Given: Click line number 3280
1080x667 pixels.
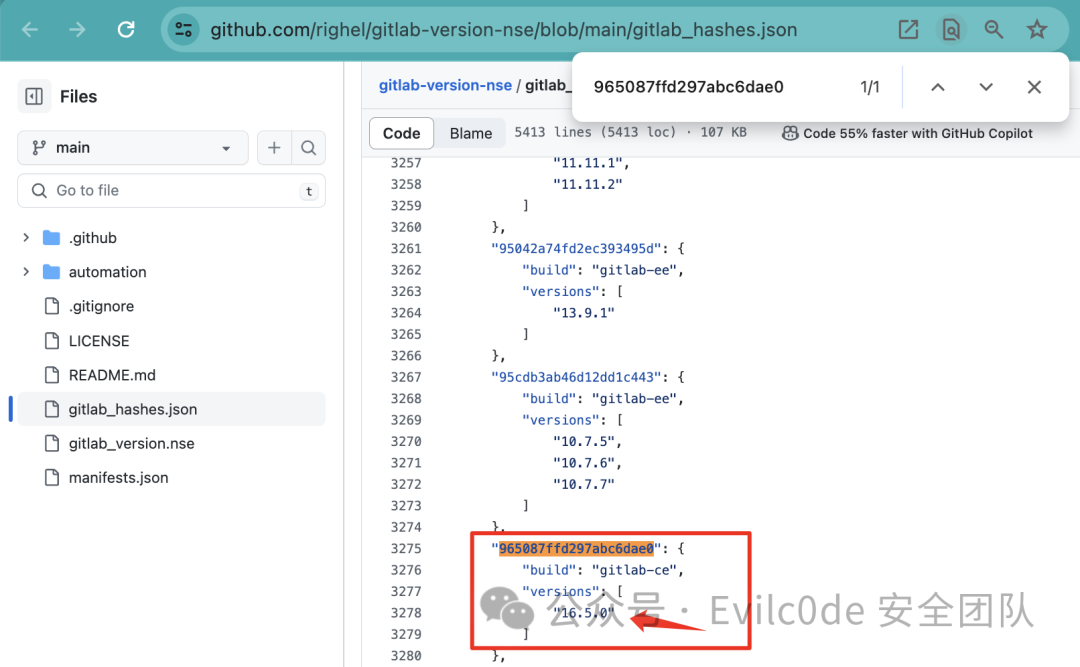Looking at the screenshot, I should pos(406,656).
